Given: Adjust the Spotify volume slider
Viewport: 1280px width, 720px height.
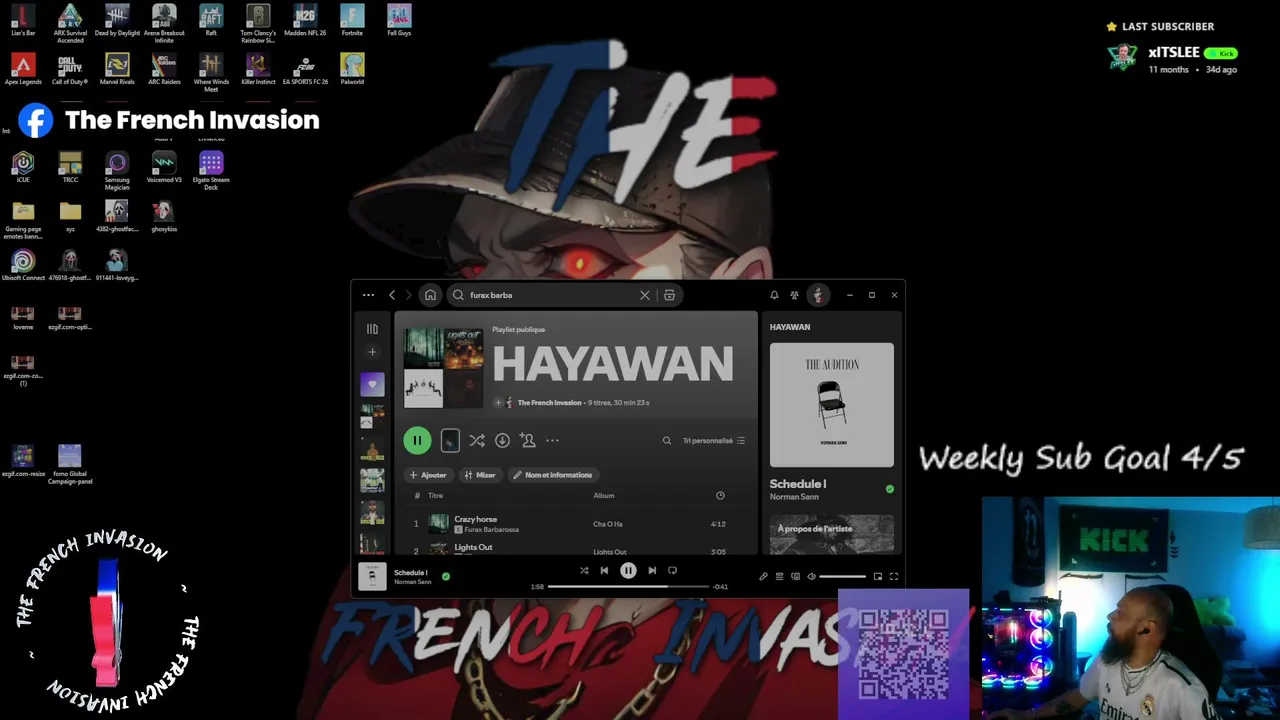Looking at the screenshot, I should point(842,577).
